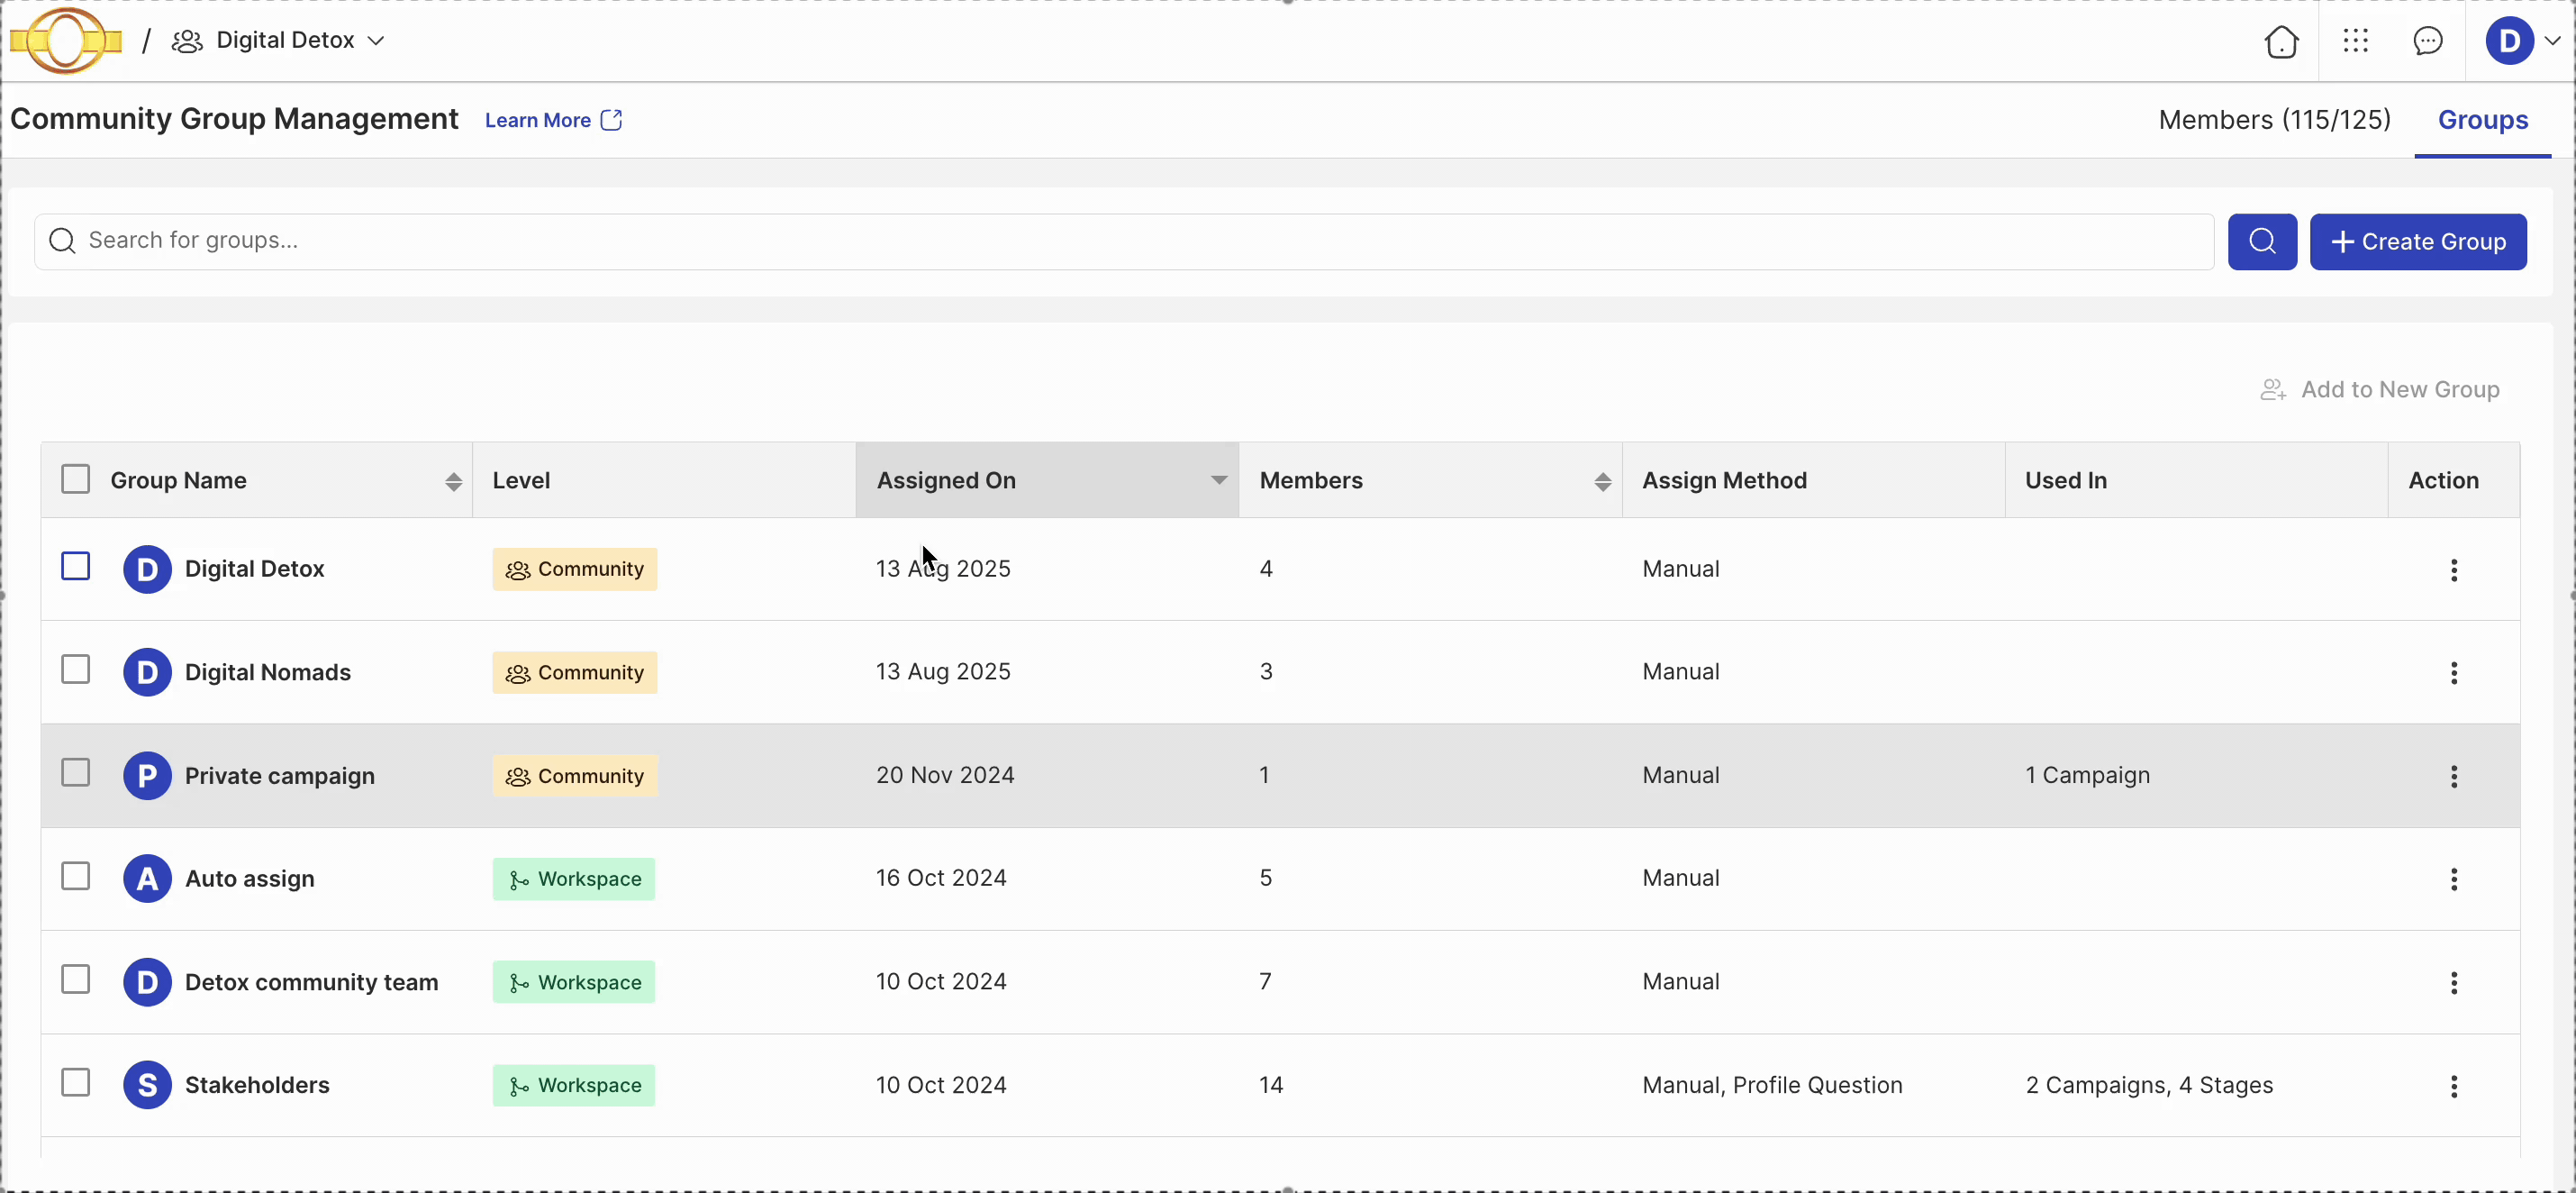Click the blue search button

[x=2262, y=241]
